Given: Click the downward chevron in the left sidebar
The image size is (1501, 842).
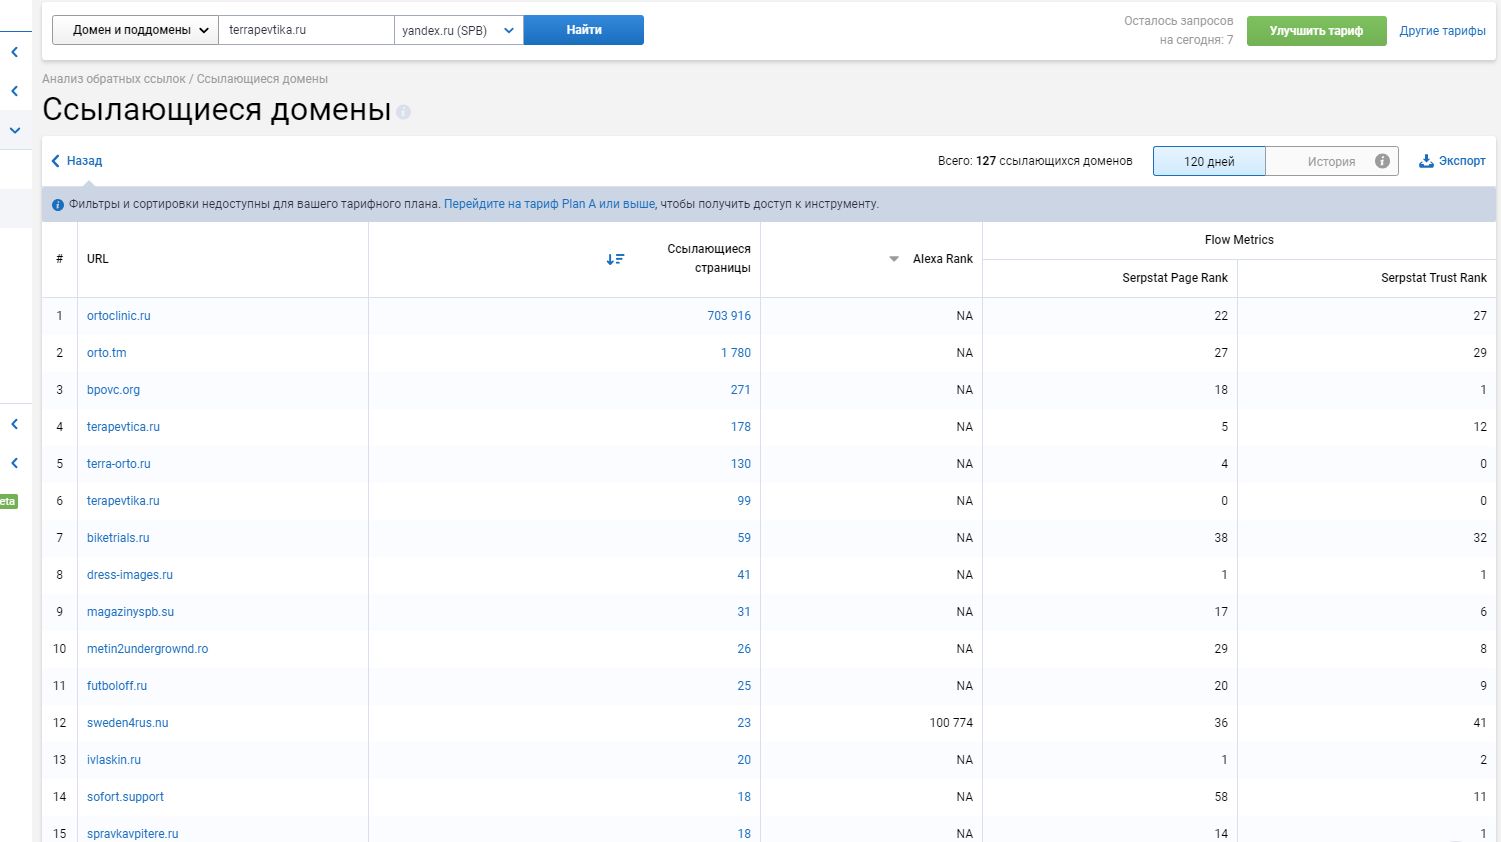Looking at the screenshot, I should [15, 130].
